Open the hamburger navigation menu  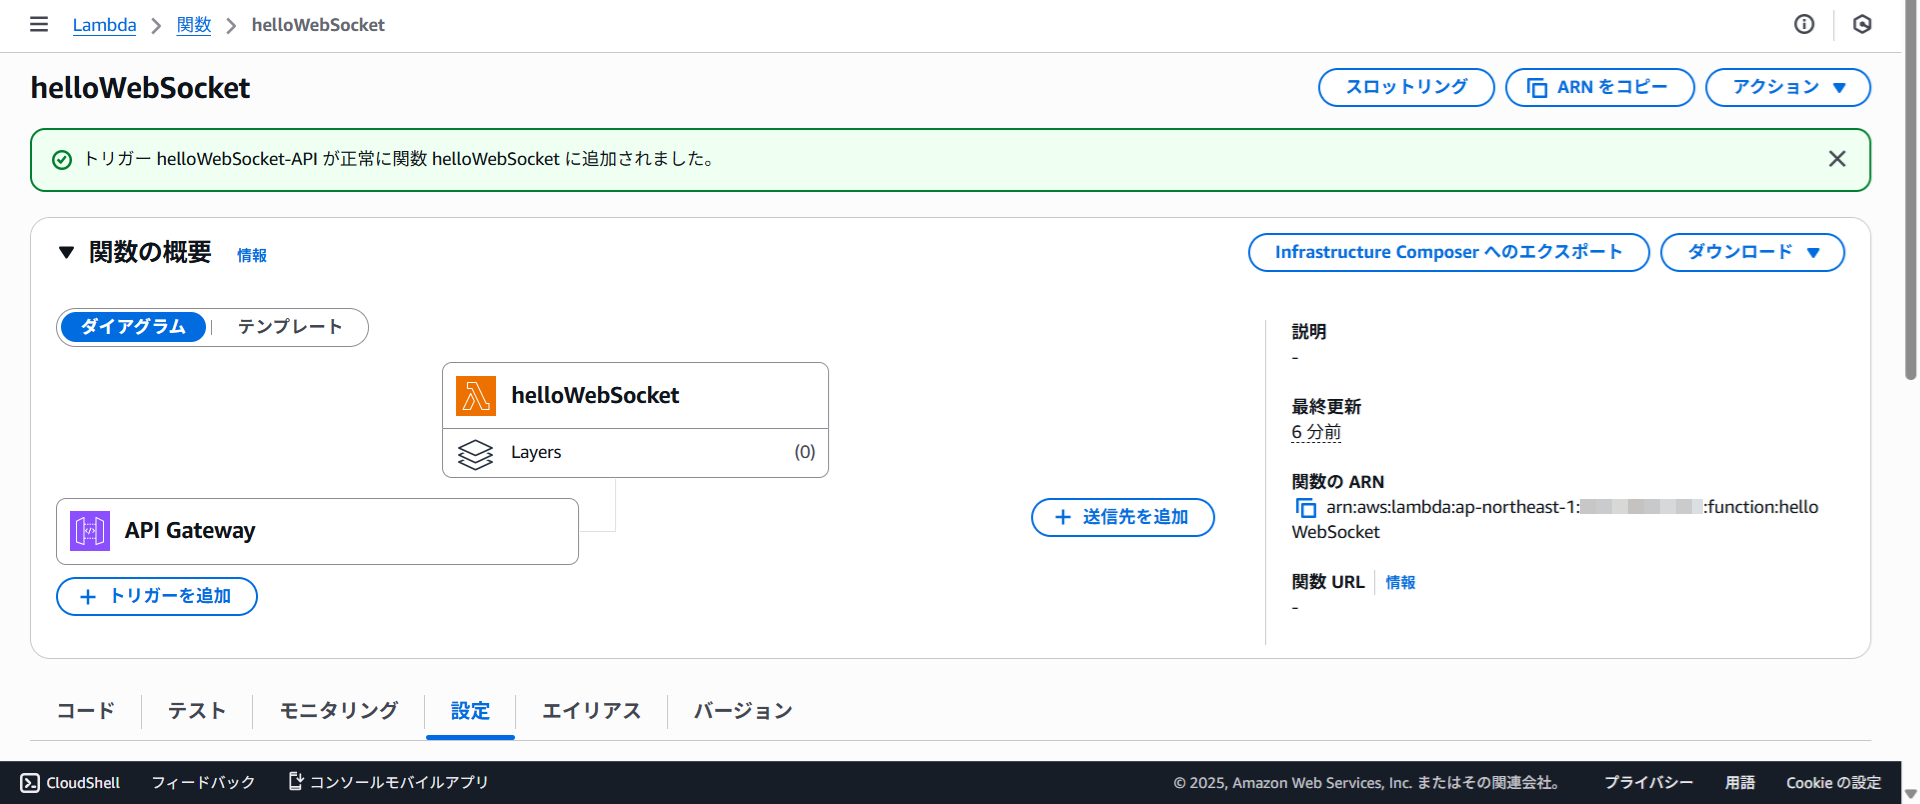pos(39,24)
